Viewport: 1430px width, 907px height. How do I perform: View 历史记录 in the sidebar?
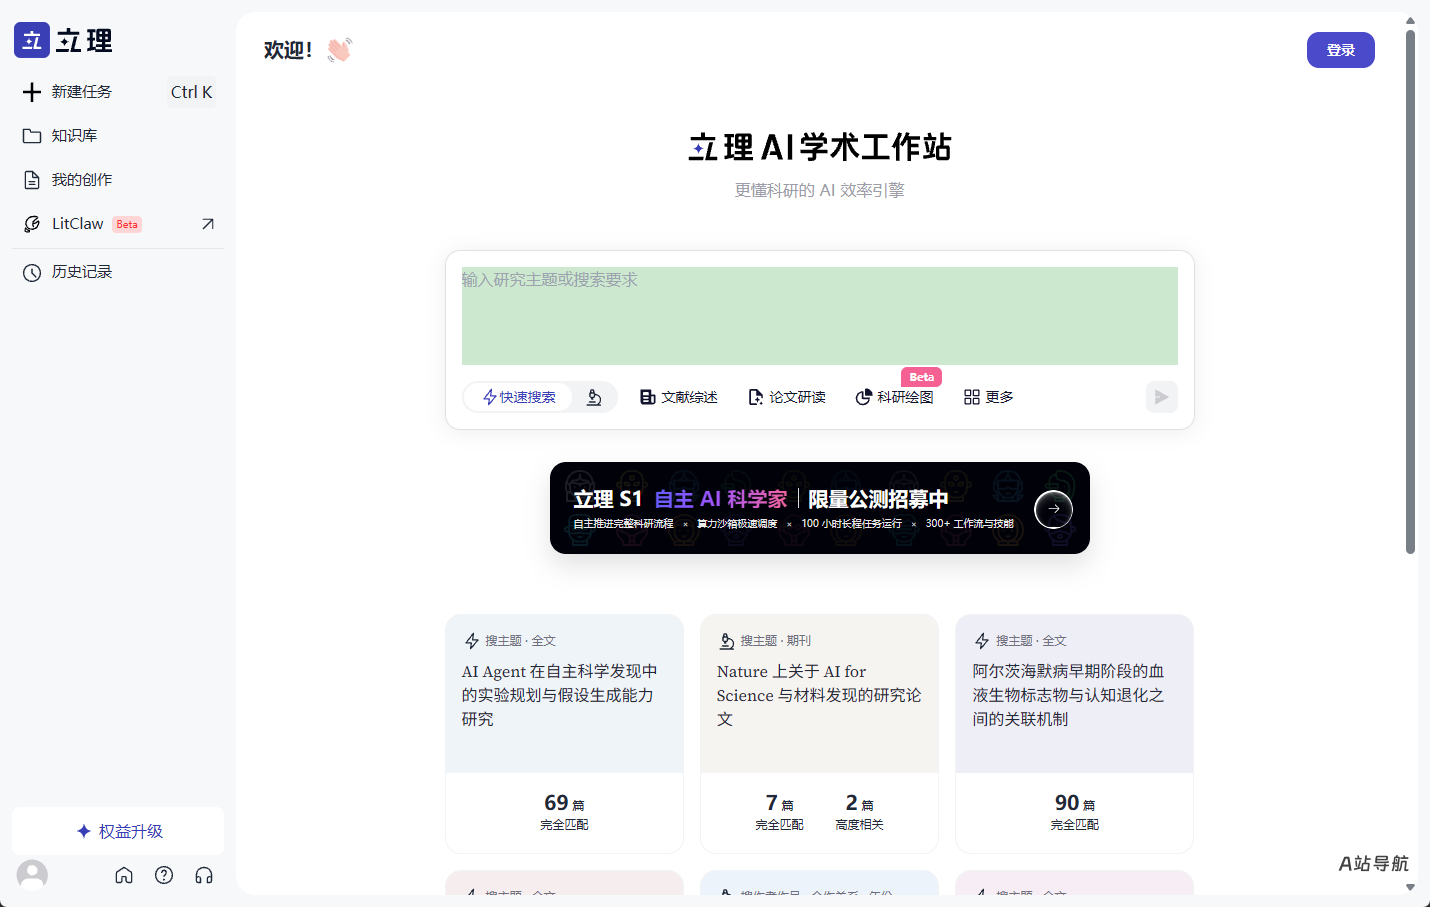point(118,272)
